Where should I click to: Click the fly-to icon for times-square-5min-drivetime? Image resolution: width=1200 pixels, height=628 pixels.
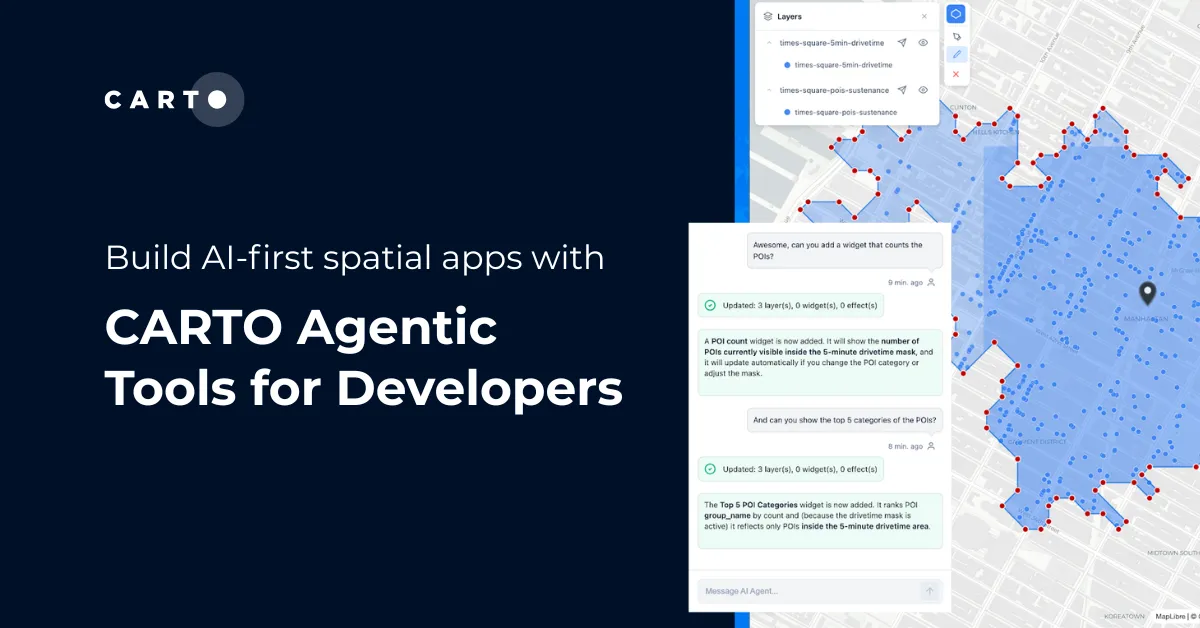pos(902,42)
